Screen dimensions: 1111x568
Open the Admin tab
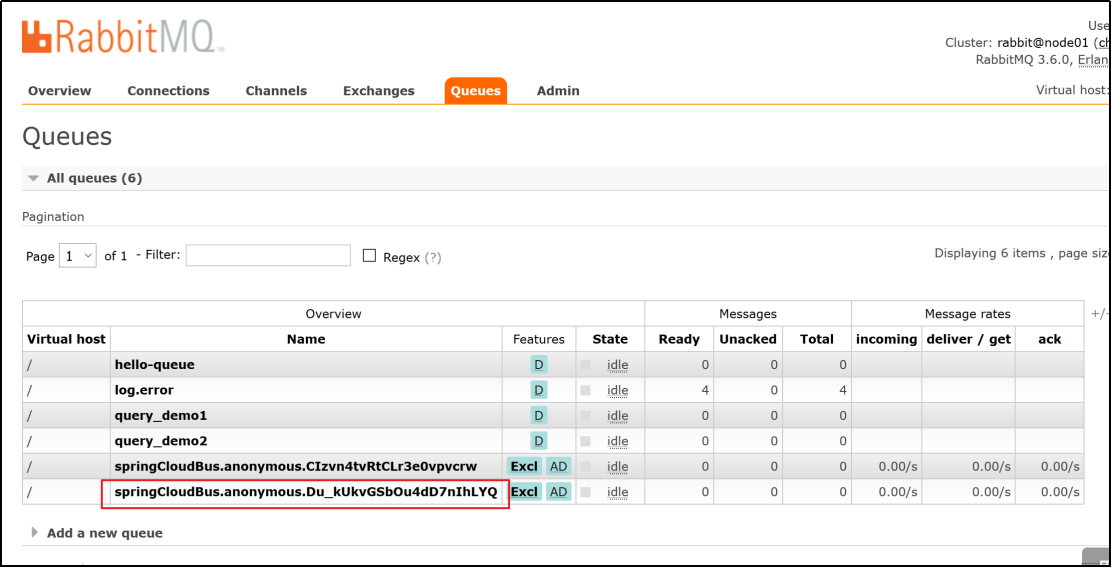coord(558,91)
